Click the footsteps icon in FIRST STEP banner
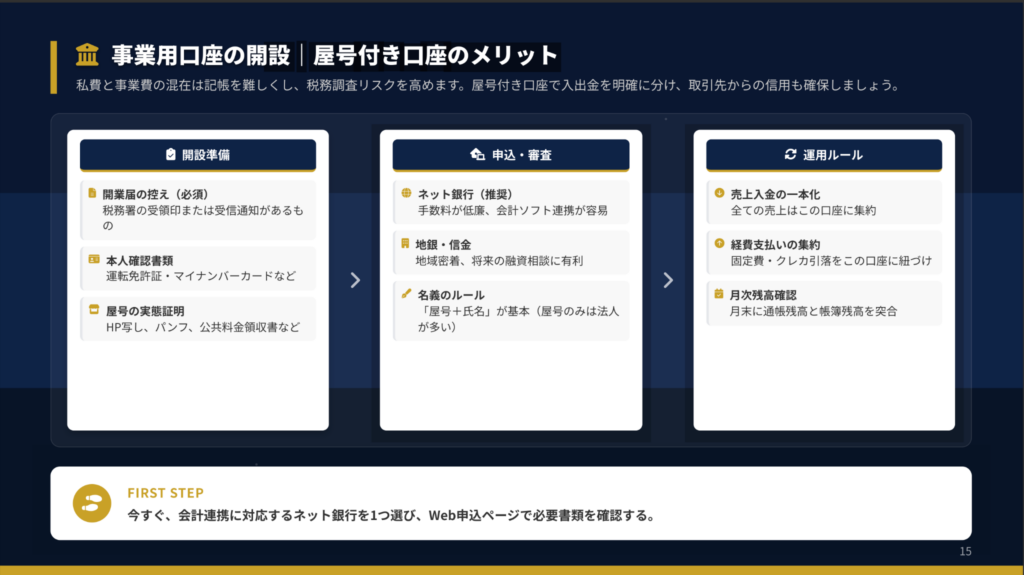 pyautogui.click(x=92, y=503)
